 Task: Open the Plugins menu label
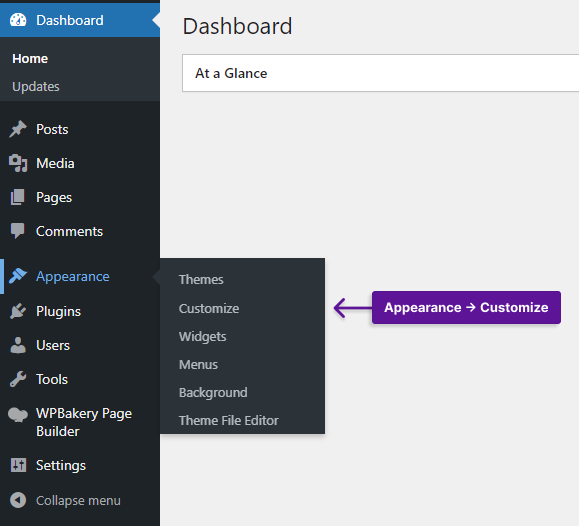[x=58, y=311]
